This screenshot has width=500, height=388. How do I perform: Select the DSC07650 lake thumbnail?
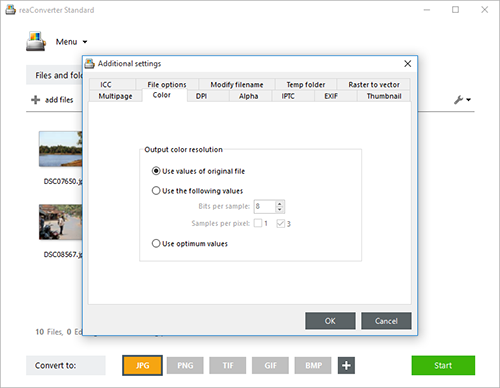click(60, 149)
